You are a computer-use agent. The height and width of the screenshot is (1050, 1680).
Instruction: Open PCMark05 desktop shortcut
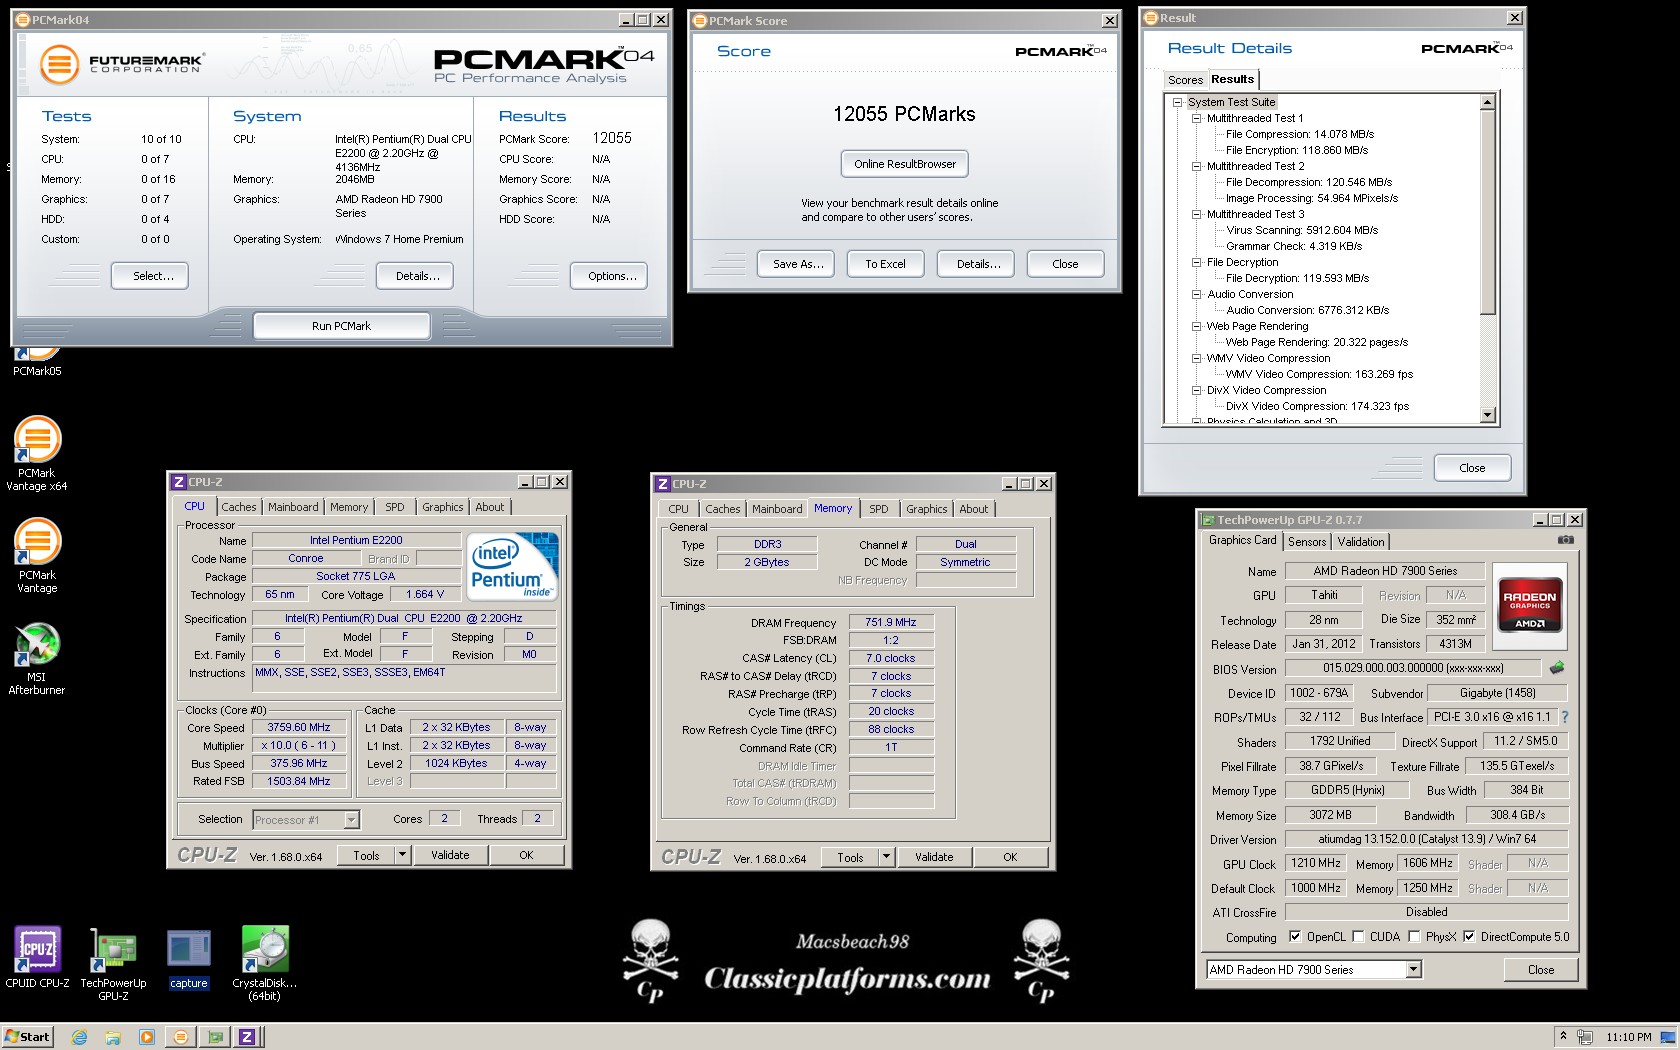pyautogui.click(x=37, y=361)
